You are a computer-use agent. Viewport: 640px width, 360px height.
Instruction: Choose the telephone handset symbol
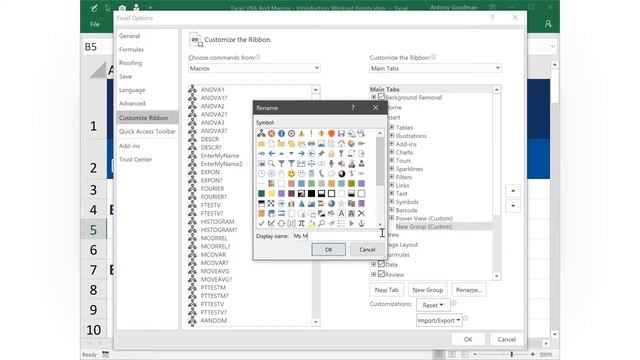pyautogui.click(x=321, y=173)
